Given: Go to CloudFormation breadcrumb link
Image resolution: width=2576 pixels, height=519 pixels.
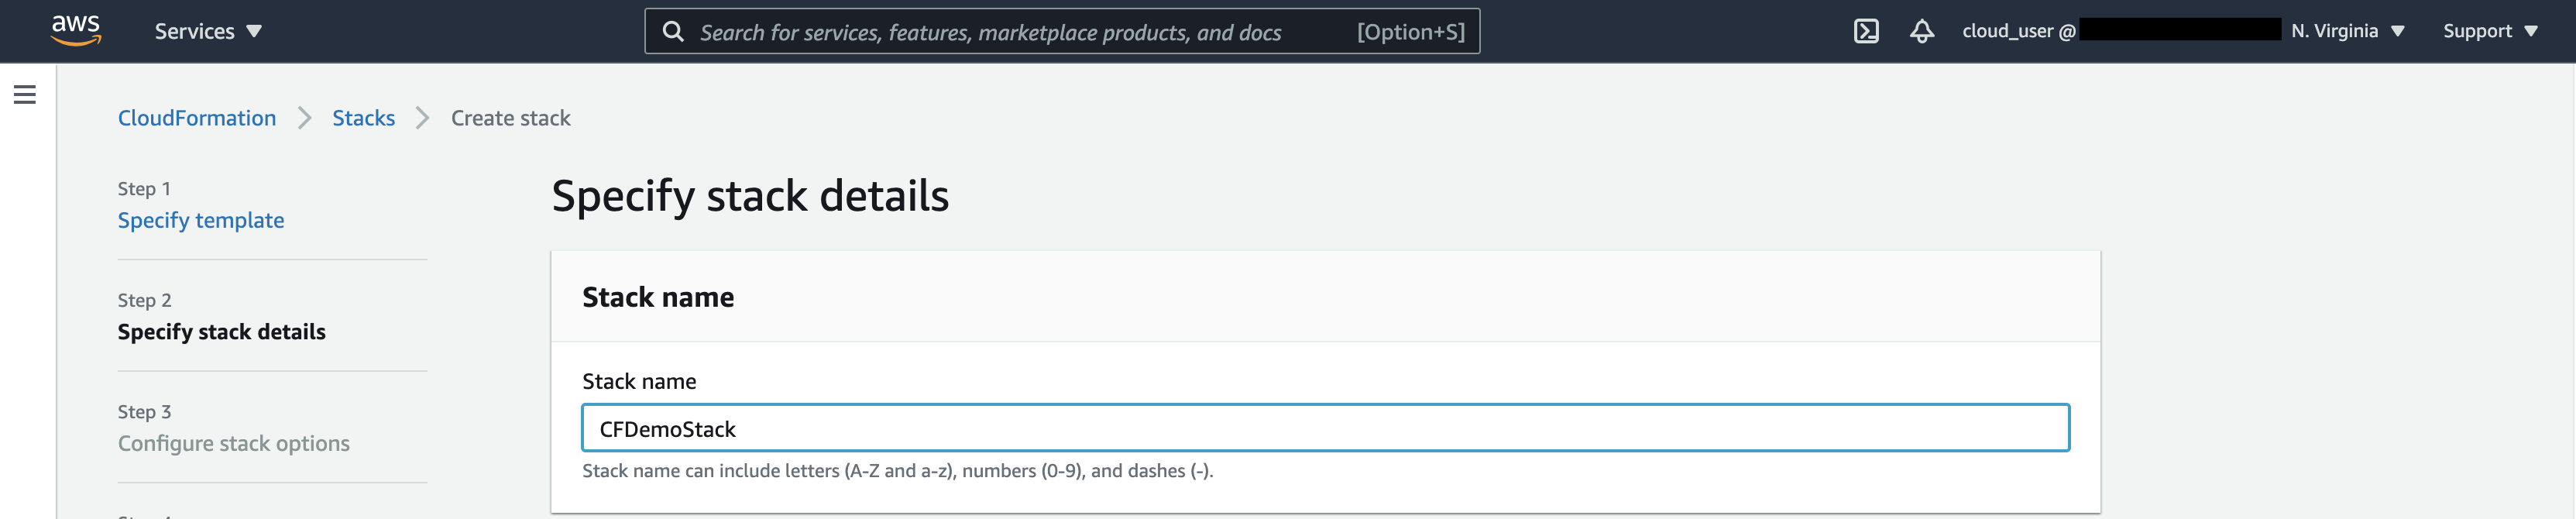Looking at the screenshot, I should [197, 118].
